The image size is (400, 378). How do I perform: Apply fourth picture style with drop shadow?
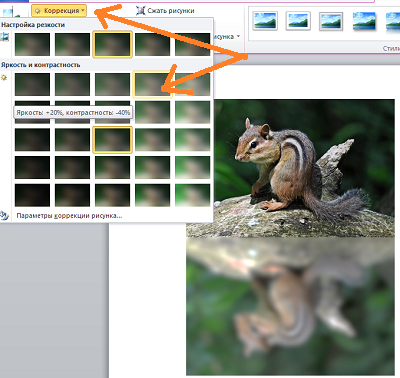point(364,21)
